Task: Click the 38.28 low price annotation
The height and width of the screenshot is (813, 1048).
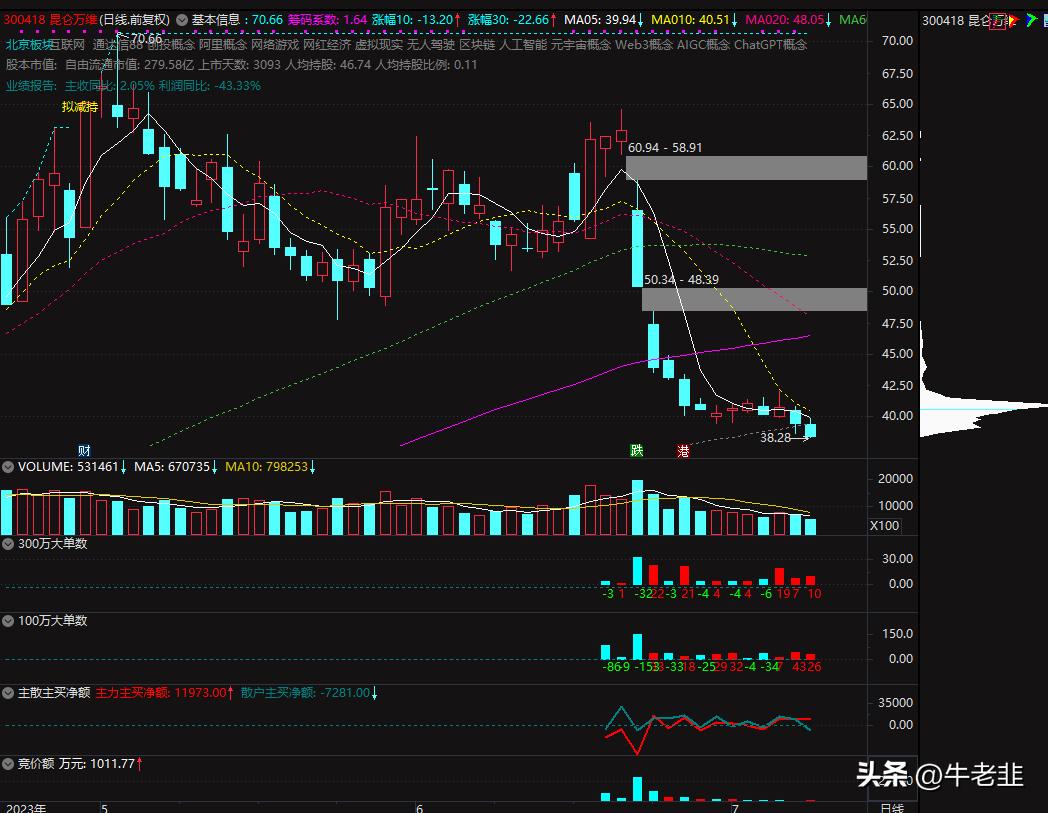Action: click(775, 437)
